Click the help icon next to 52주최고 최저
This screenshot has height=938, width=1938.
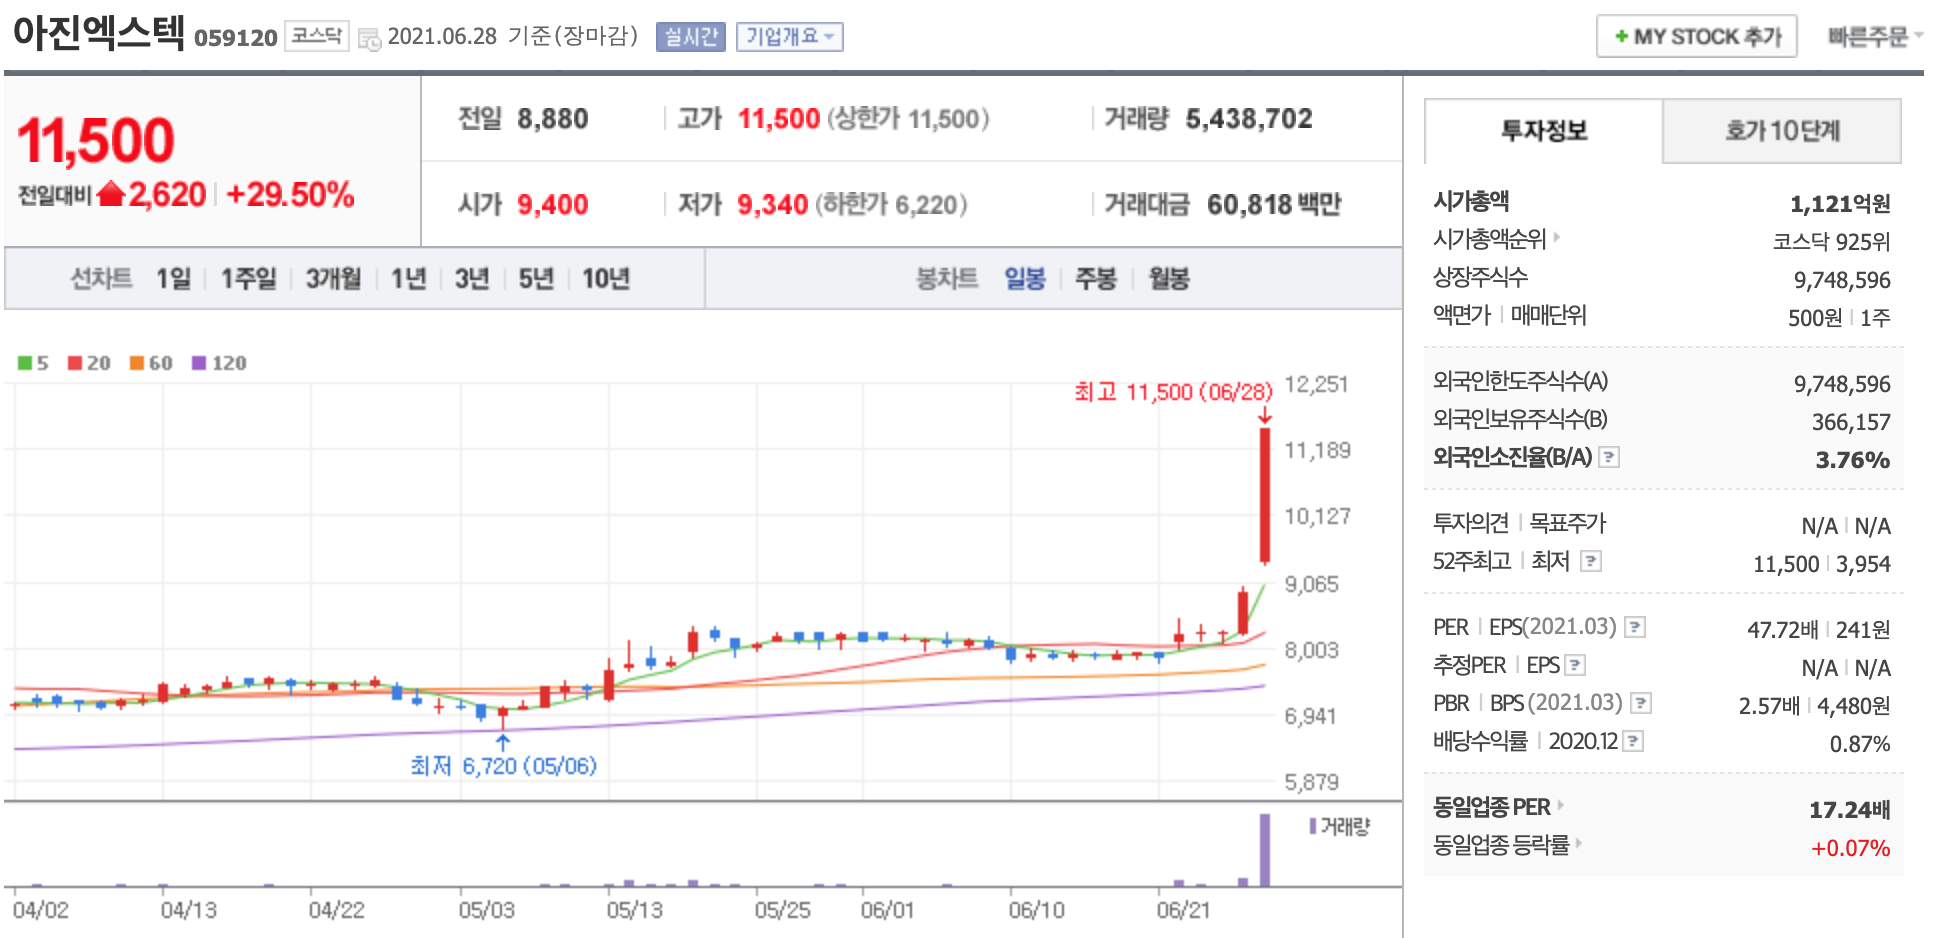point(1591,561)
